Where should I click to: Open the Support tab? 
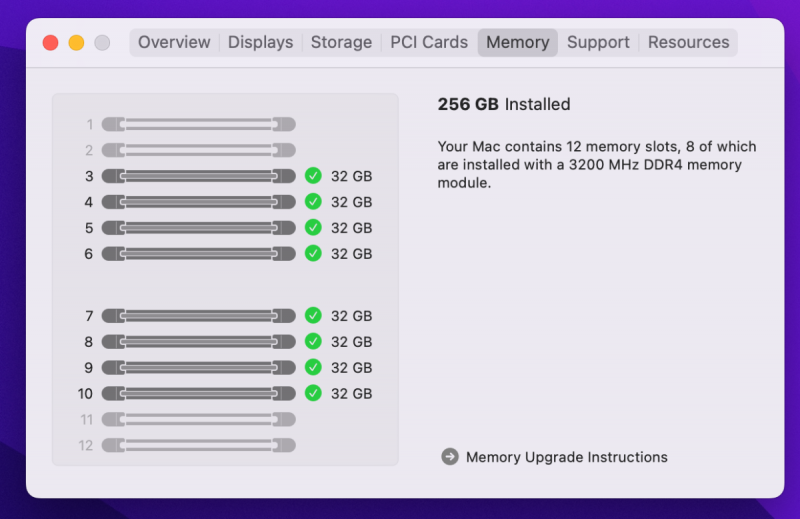[x=598, y=42]
